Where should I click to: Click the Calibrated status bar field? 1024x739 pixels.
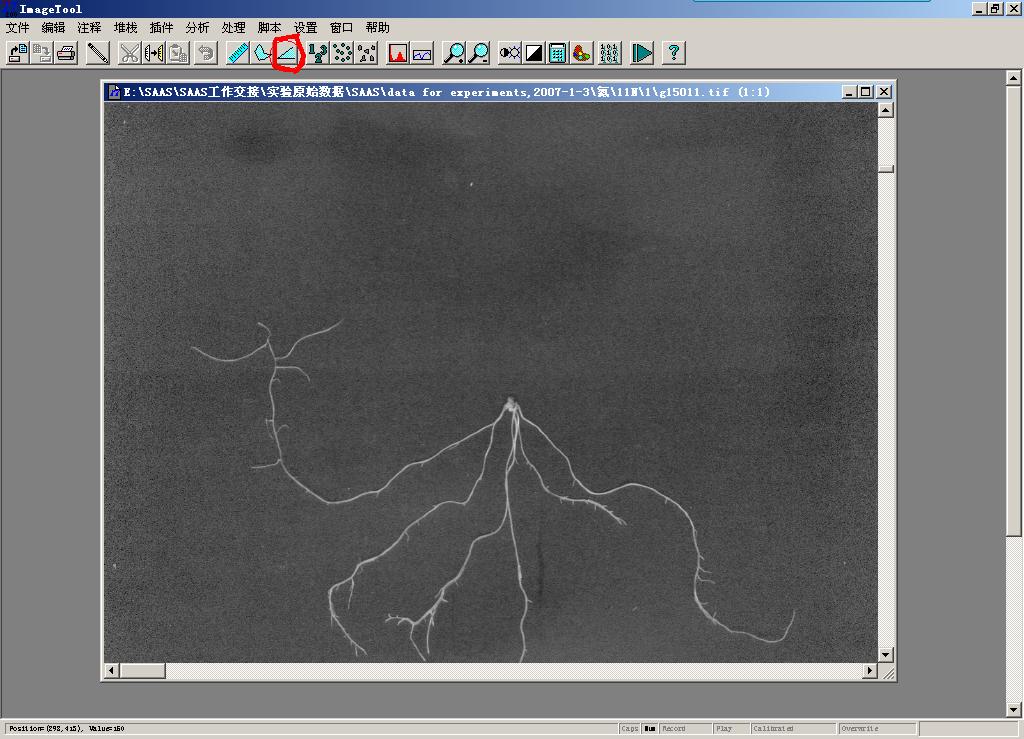(792, 729)
